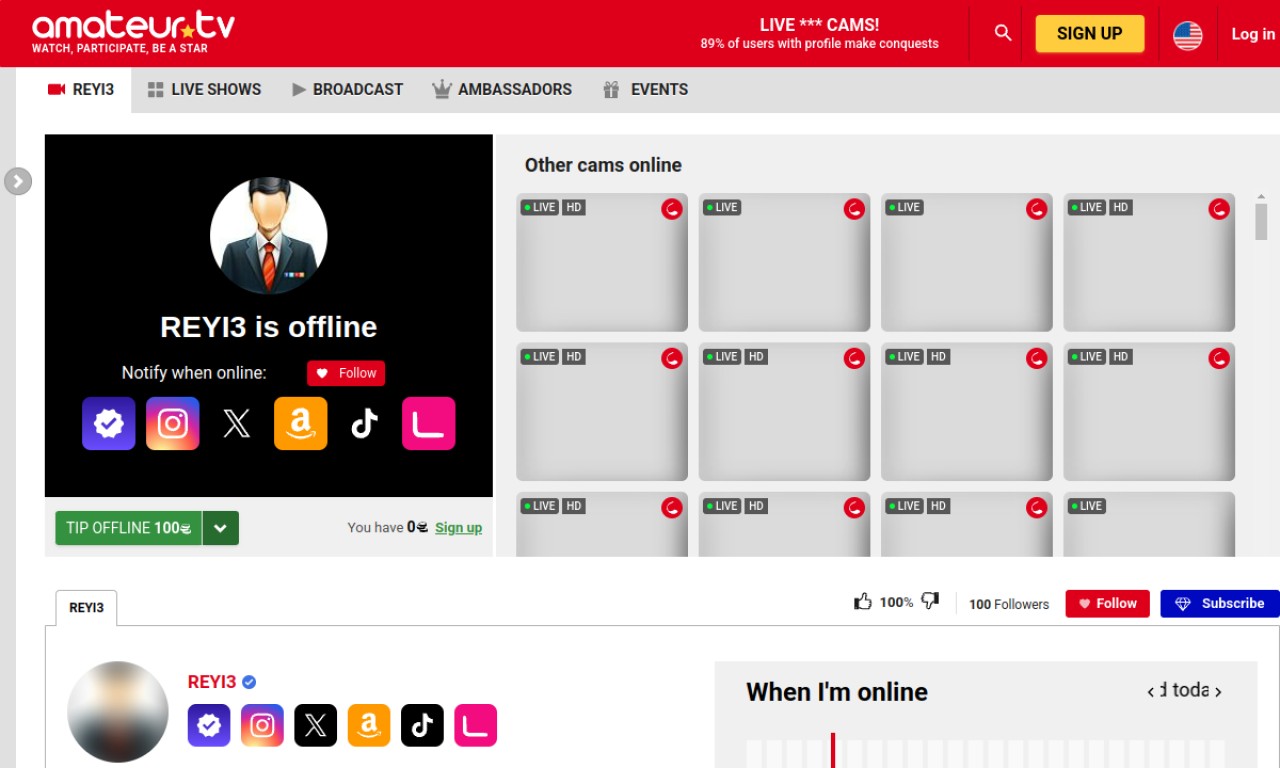
Task: Open TikTok link in offline player
Action: click(365, 423)
